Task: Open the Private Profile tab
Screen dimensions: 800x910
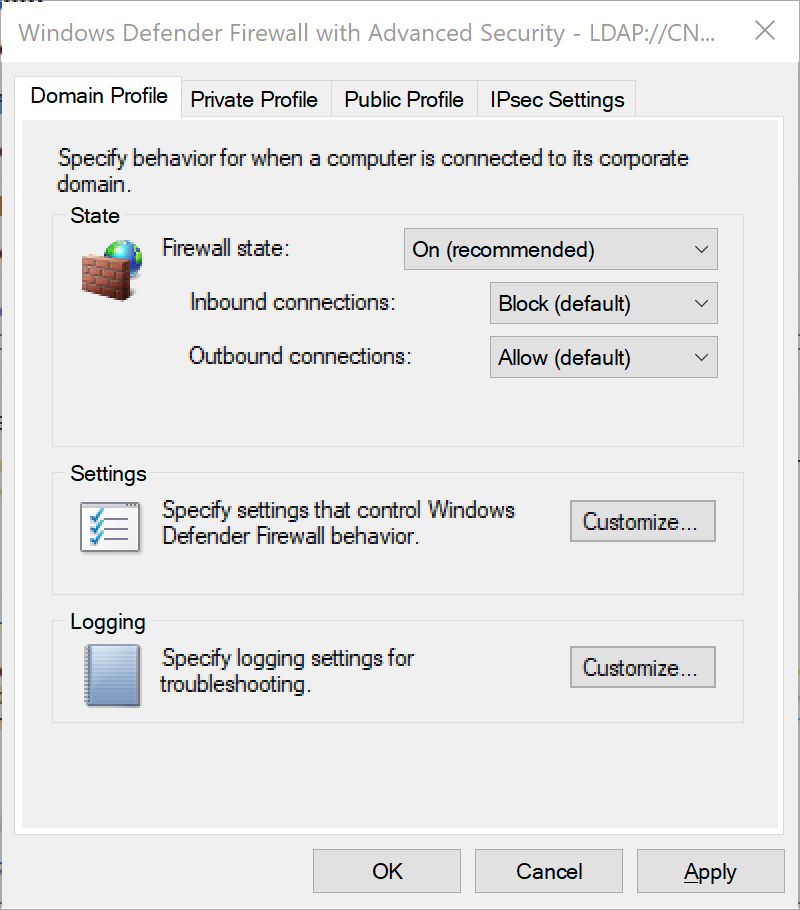Action: [x=254, y=100]
